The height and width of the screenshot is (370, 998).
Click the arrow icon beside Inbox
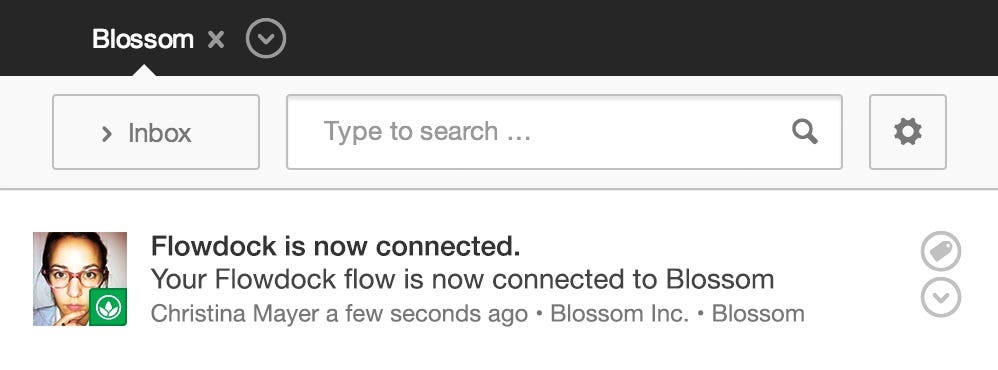pos(106,134)
